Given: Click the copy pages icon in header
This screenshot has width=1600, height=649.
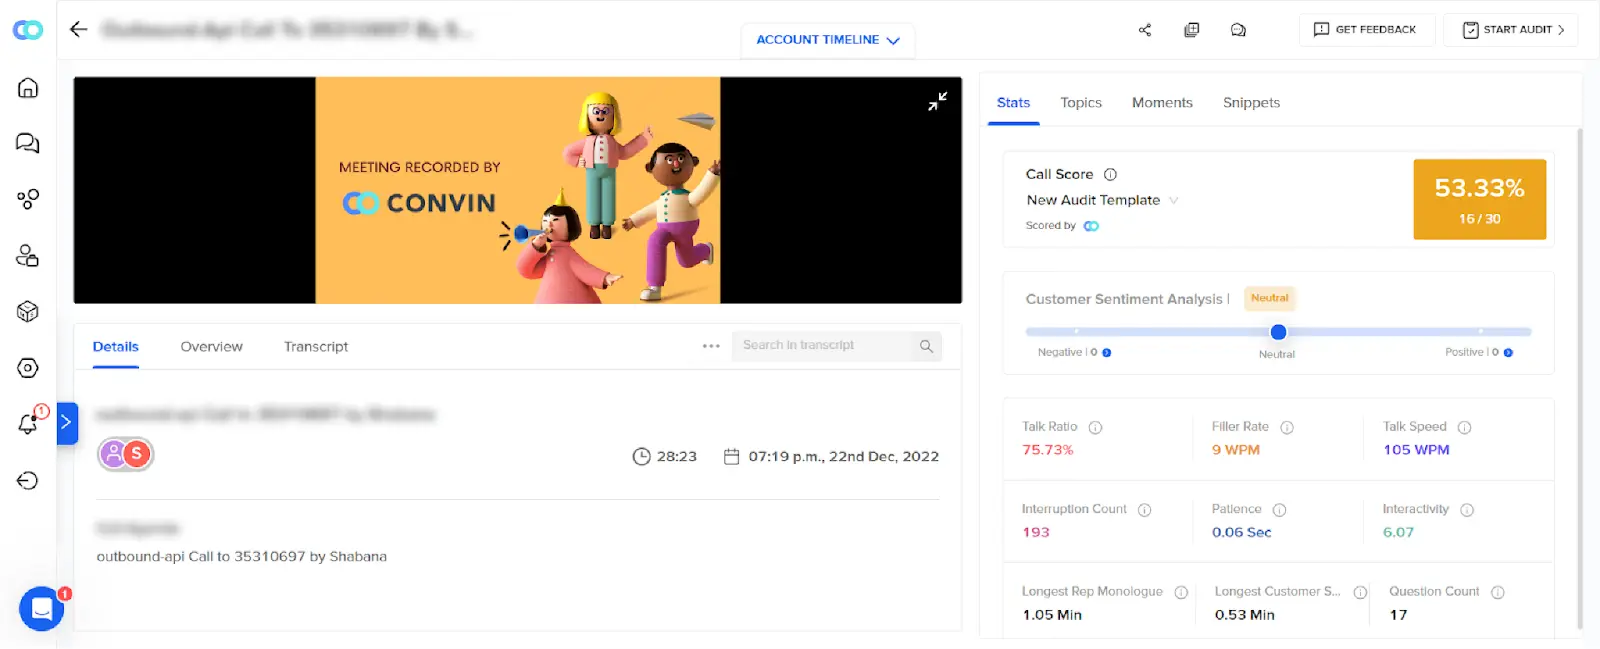Looking at the screenshot, I should tap(1192, 30).
